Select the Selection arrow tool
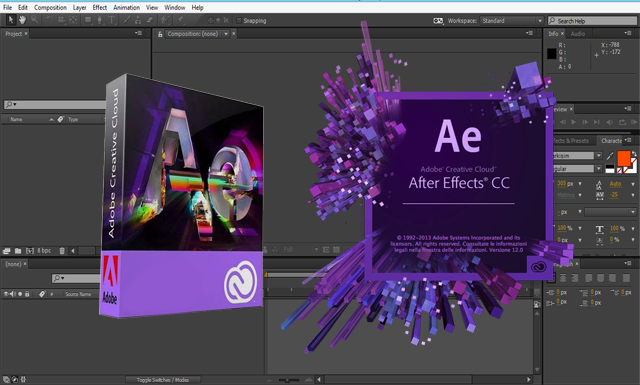 pyautogui.click(x=11, y=20)
